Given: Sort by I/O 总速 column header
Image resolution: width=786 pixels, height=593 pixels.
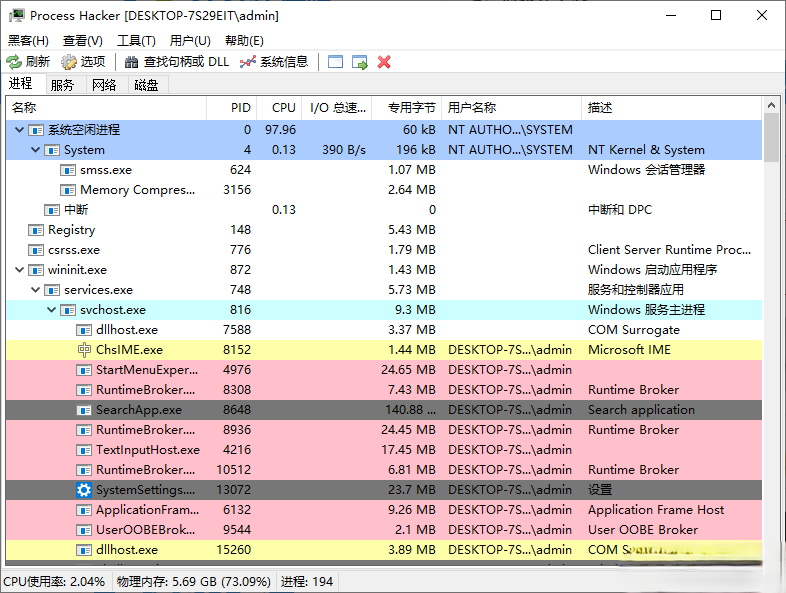Looking at the screenshot, I should [x=337, y=108].
